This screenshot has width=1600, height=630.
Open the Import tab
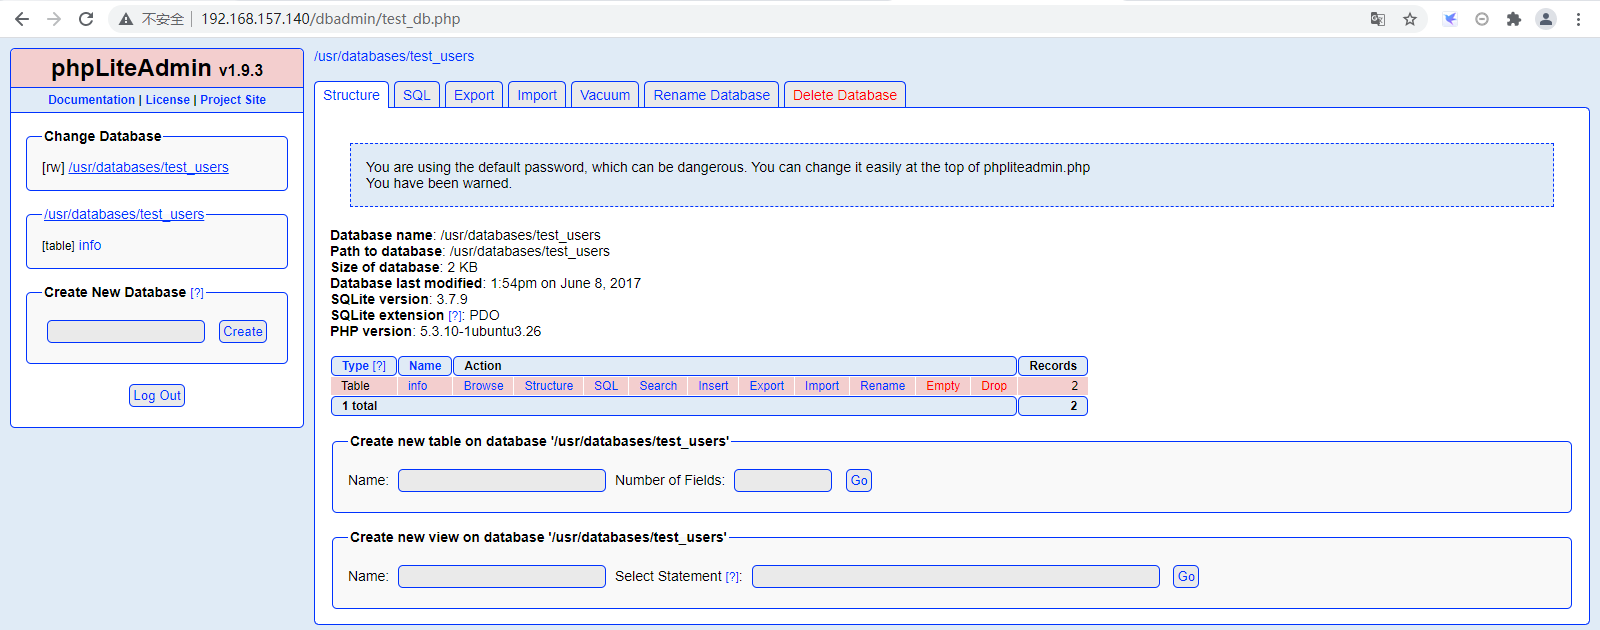tap(537, 95)
